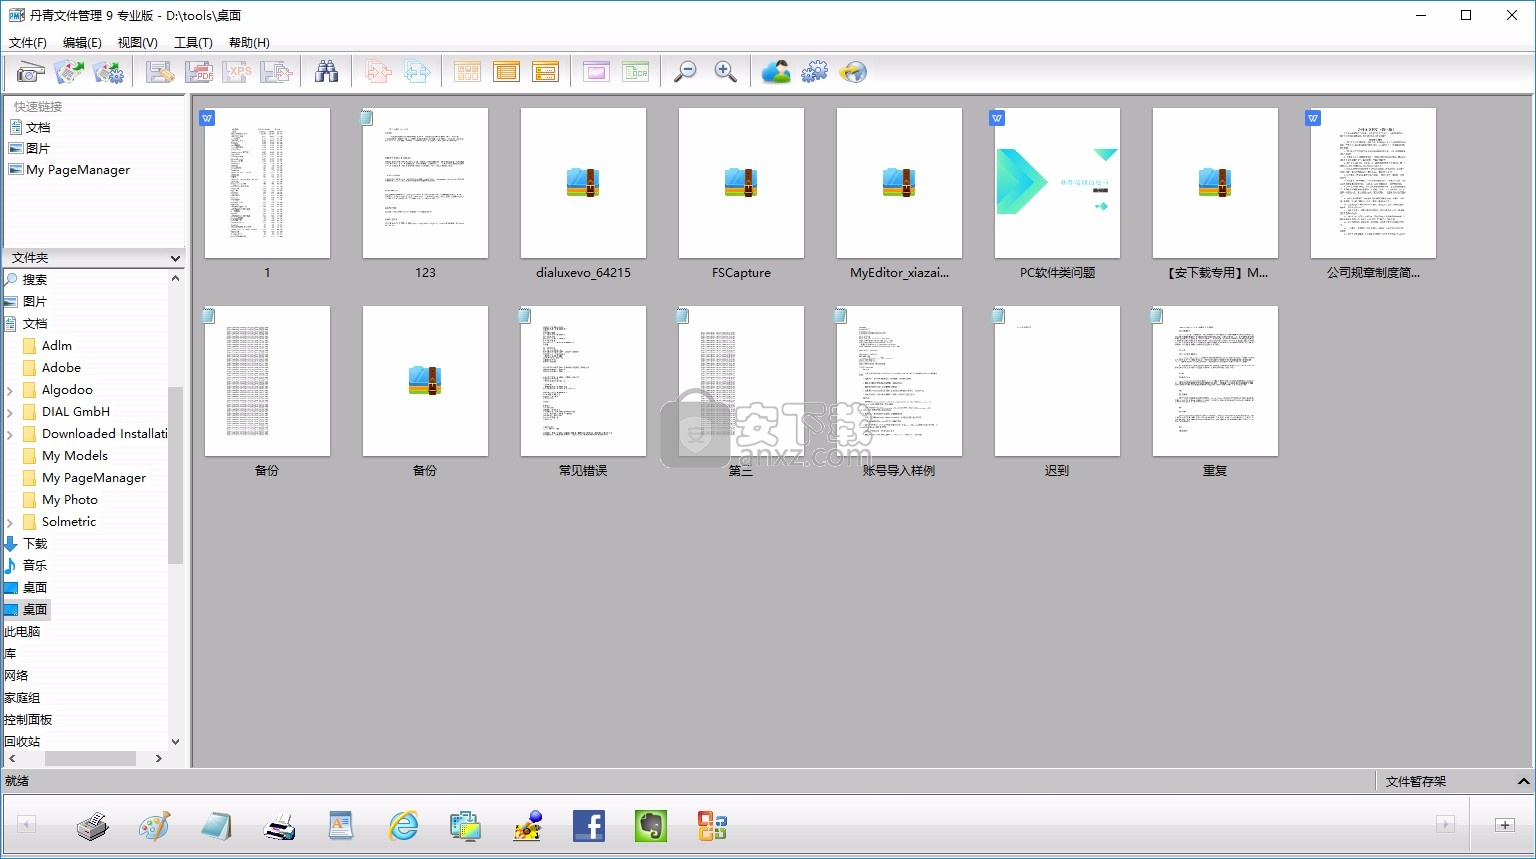Click the zoom out magnifier icon
The height and width of the screenshot is (859, 1536).
click(x=686, y=72)
